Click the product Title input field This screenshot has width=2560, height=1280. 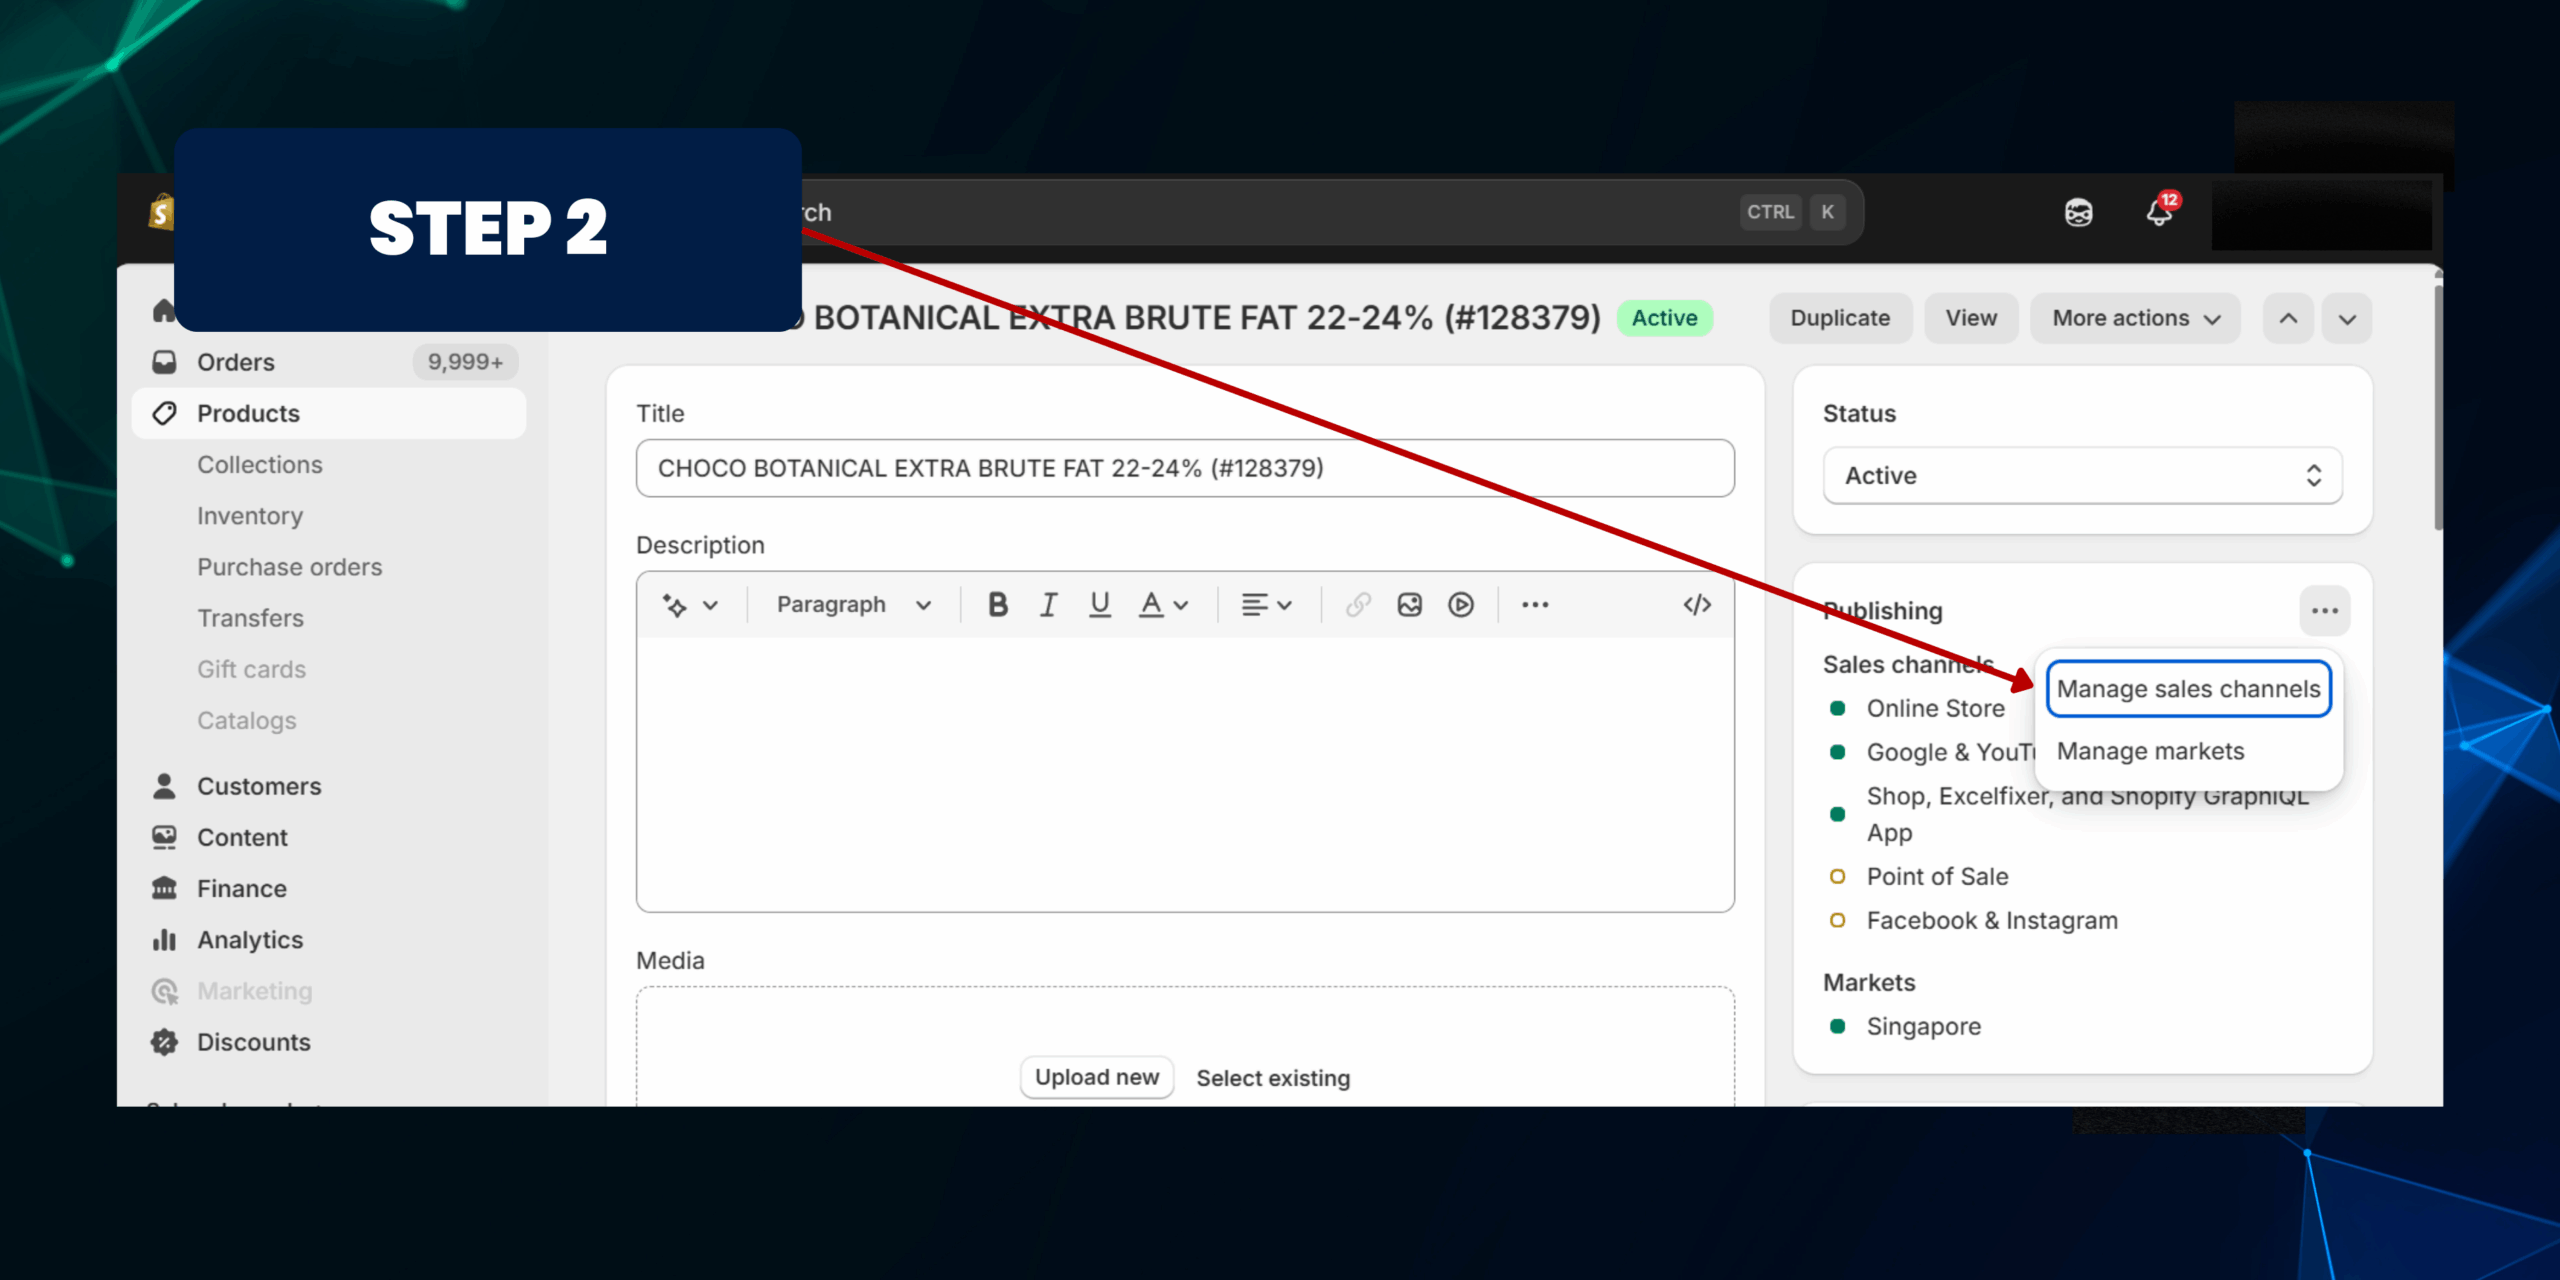pos(1184,468)
